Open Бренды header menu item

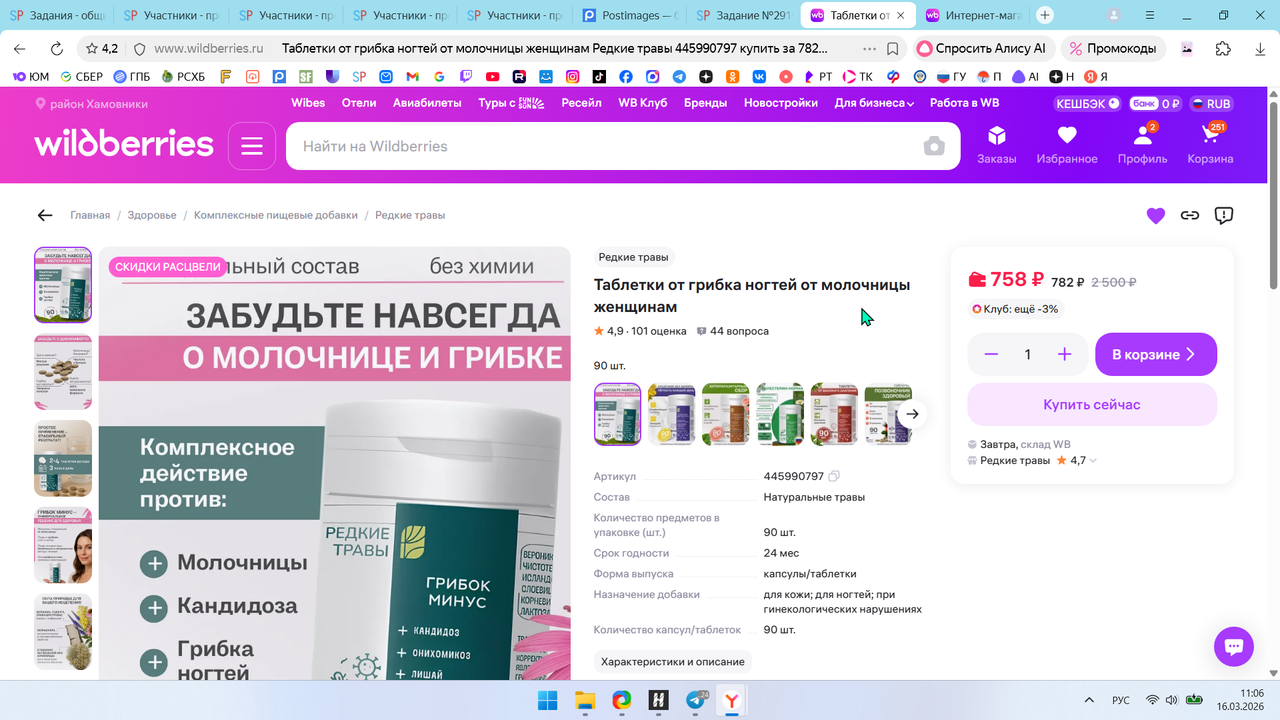pos(706,103)
